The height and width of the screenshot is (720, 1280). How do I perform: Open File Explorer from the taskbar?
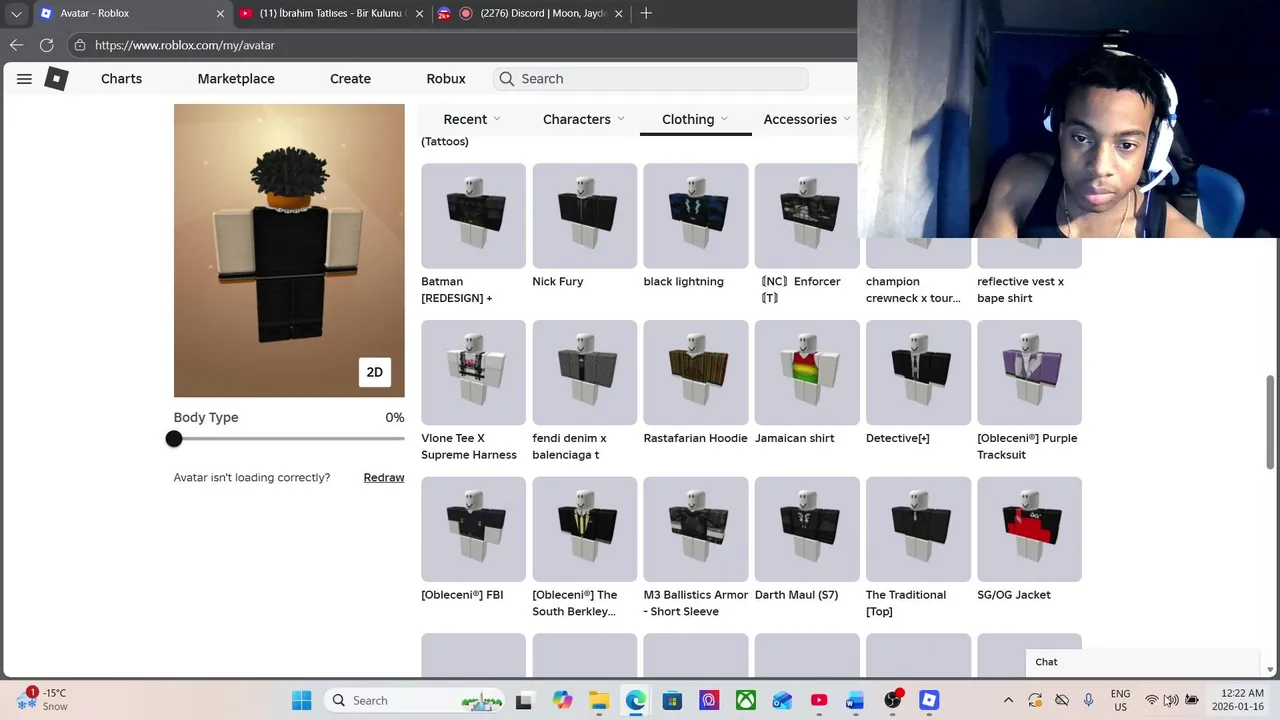click(599, 701)
